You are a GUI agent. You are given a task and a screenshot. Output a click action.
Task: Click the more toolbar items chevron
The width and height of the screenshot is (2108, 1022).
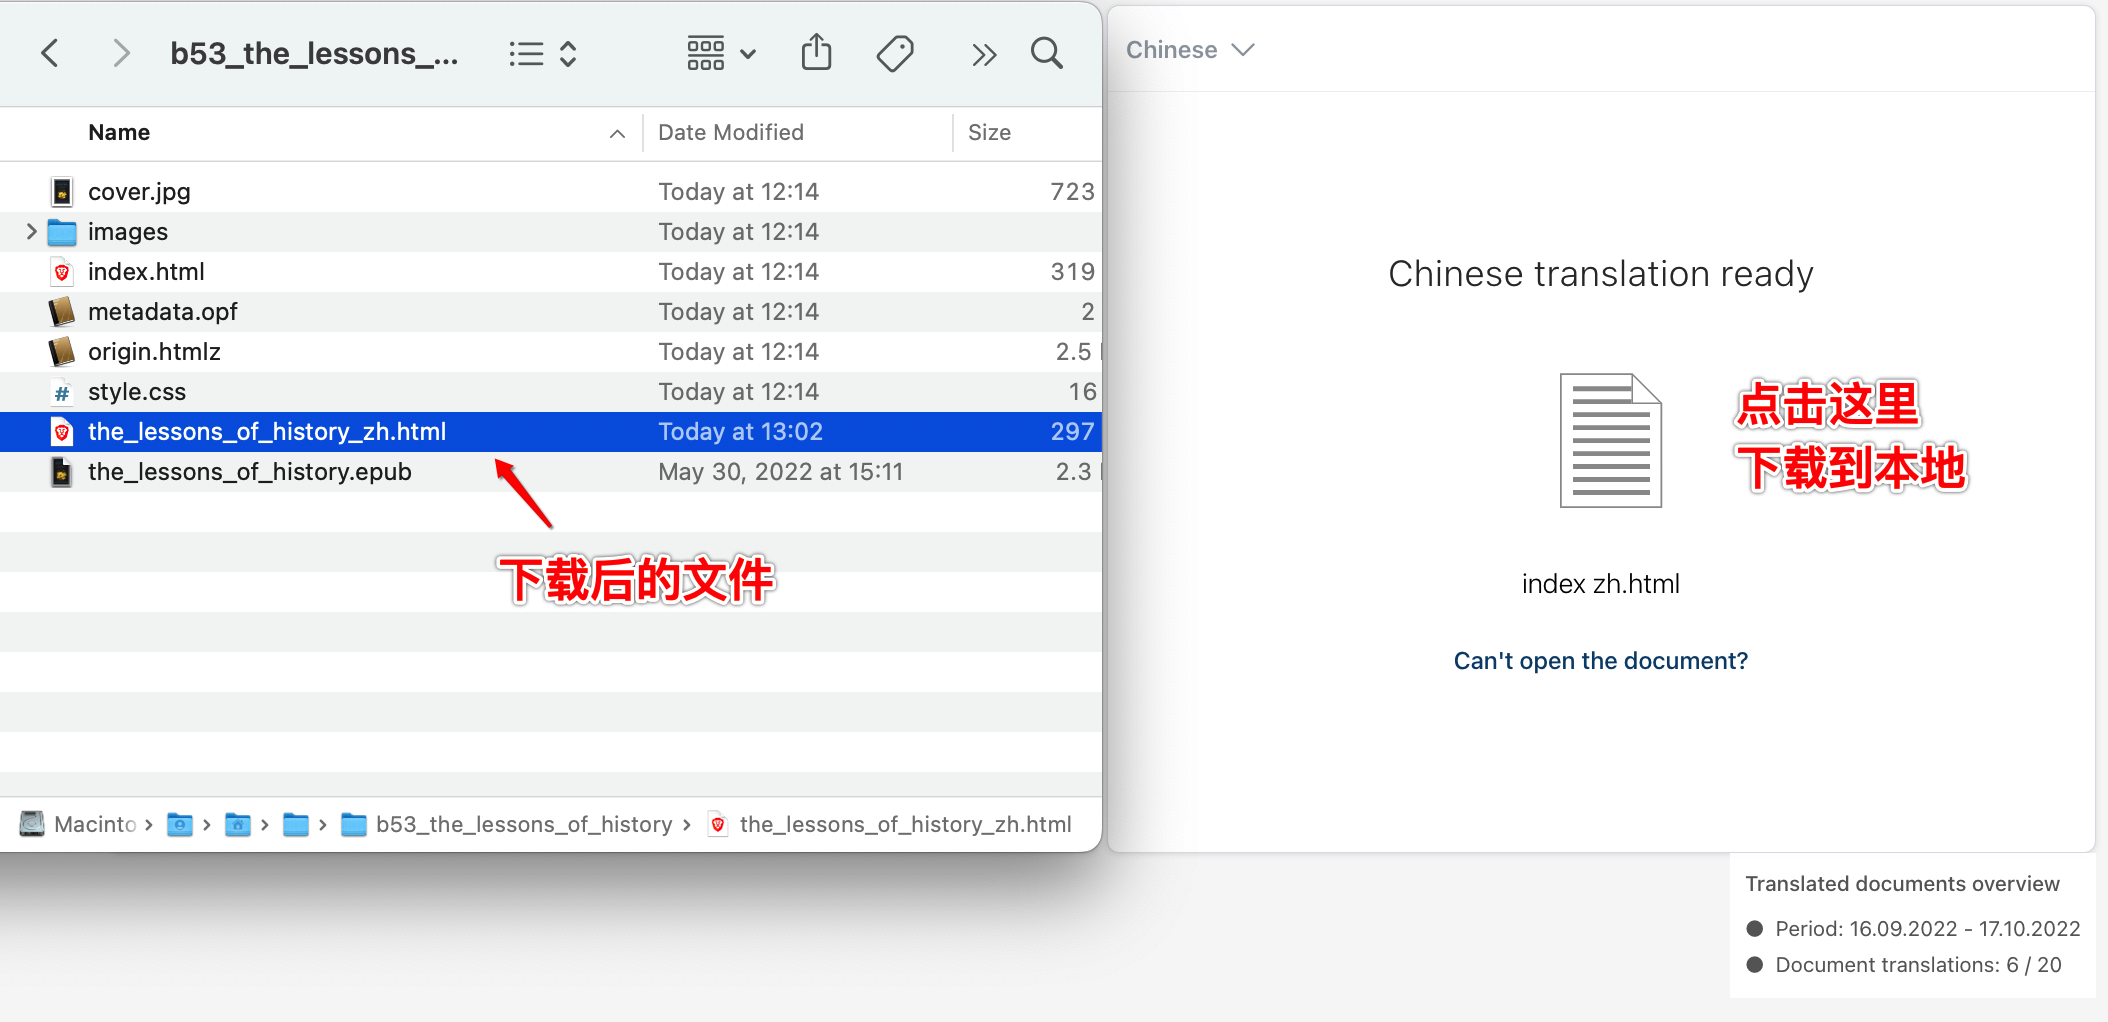983,52
